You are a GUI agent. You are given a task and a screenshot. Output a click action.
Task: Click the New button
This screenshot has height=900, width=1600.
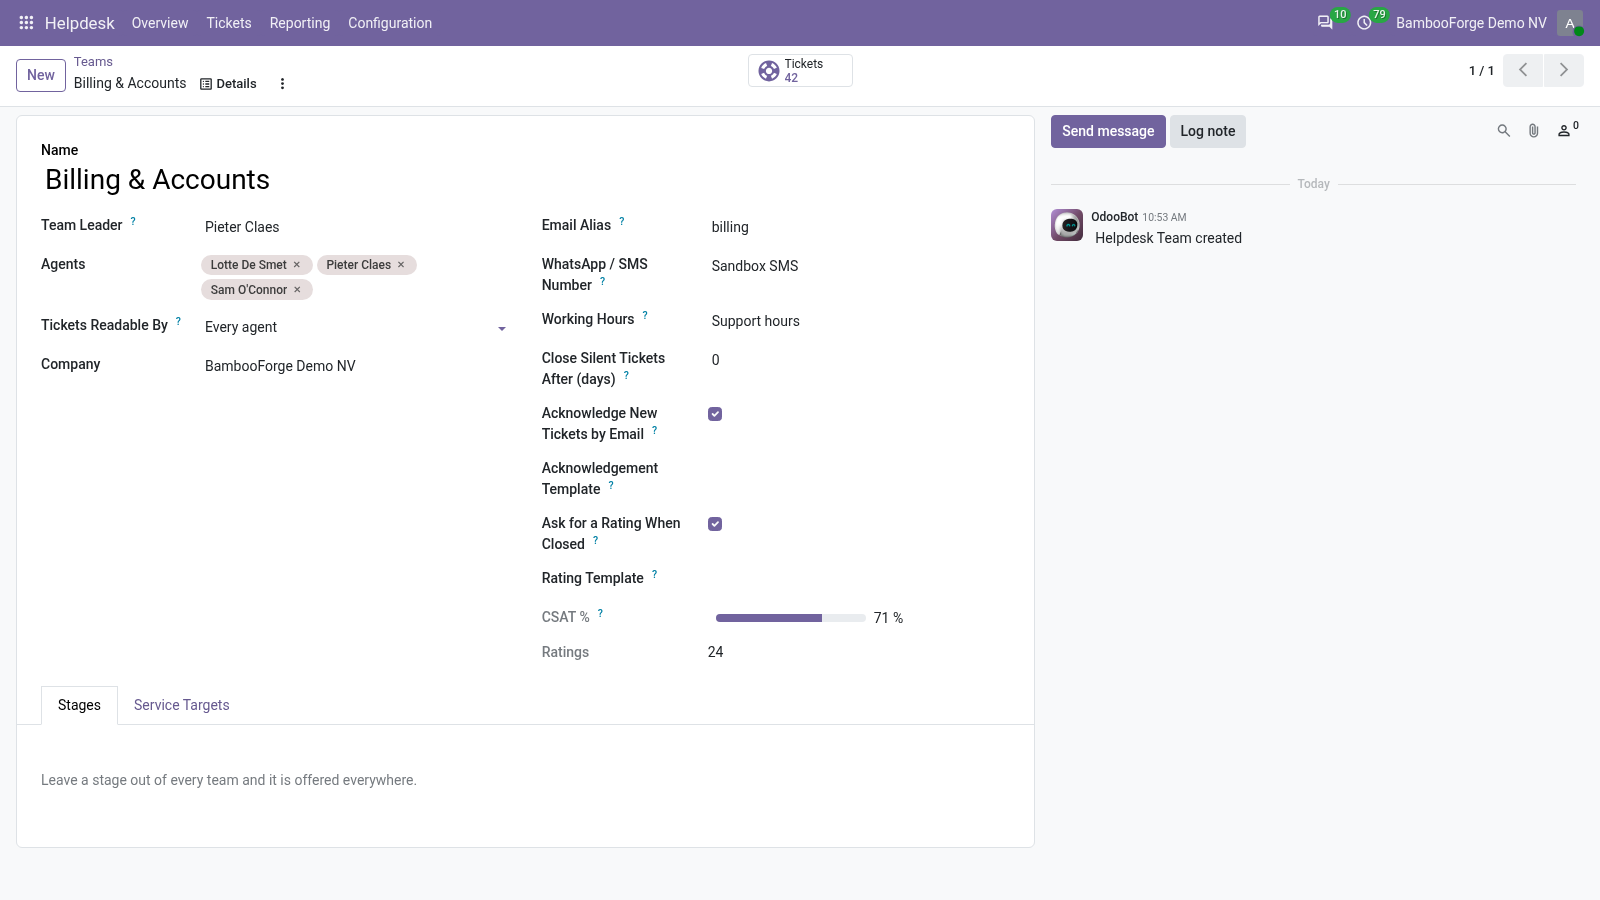tap(41, 75)
